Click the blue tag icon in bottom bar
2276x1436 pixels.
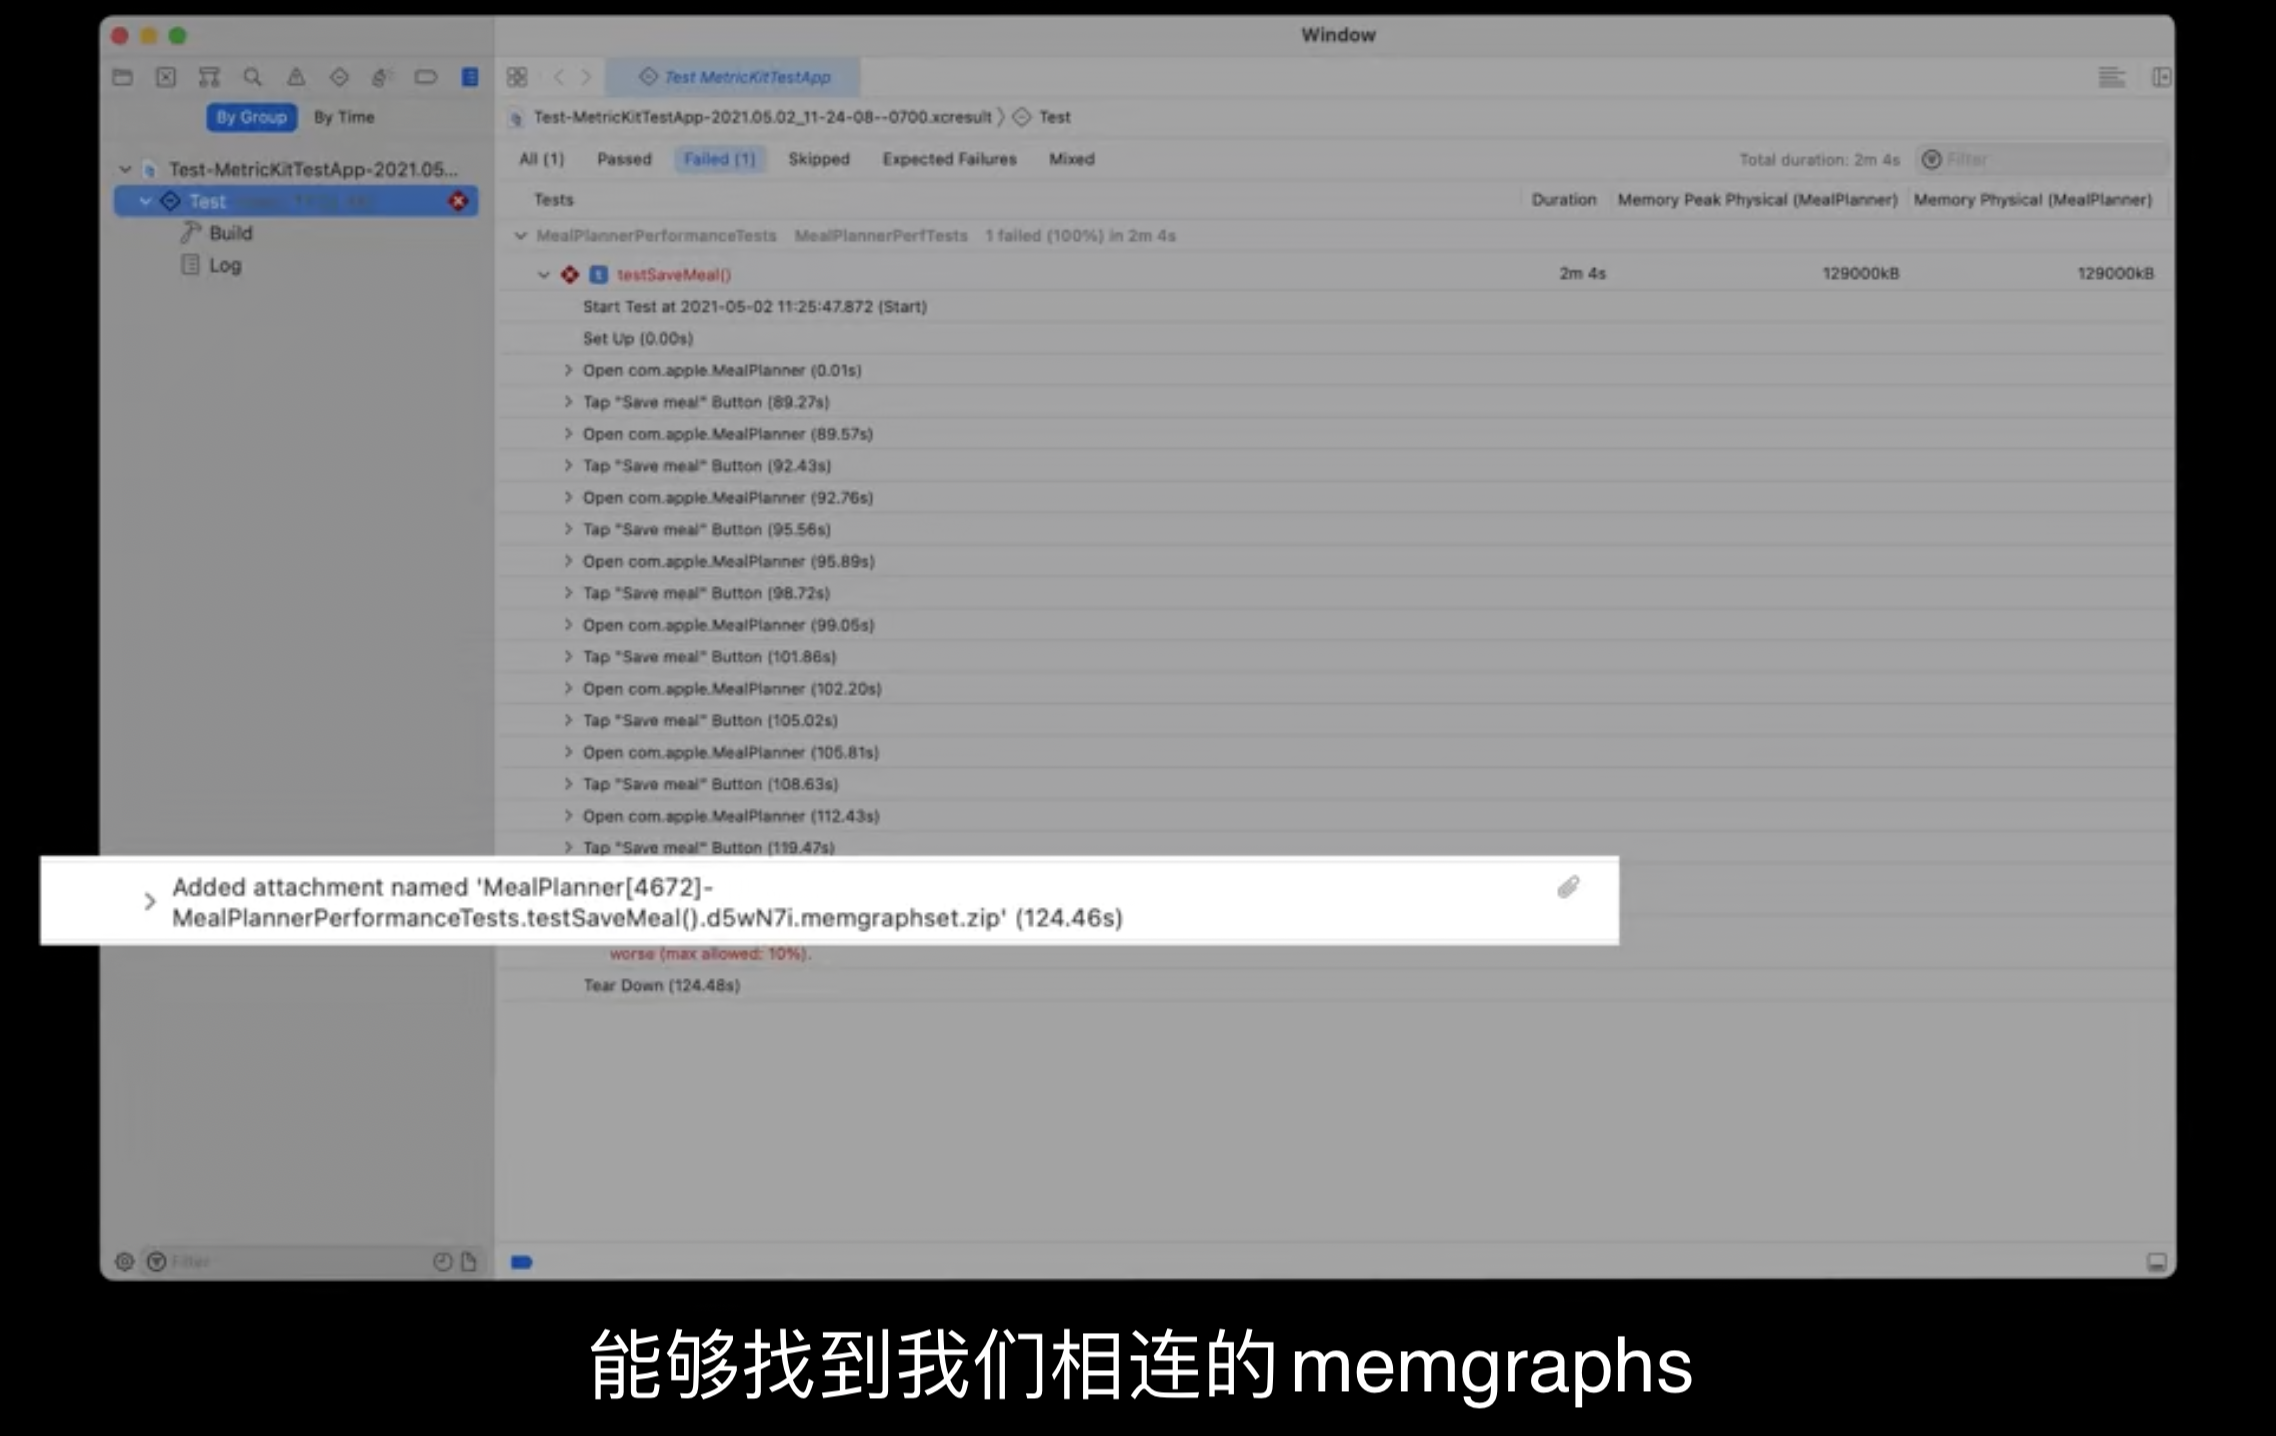coord(522,1262)
